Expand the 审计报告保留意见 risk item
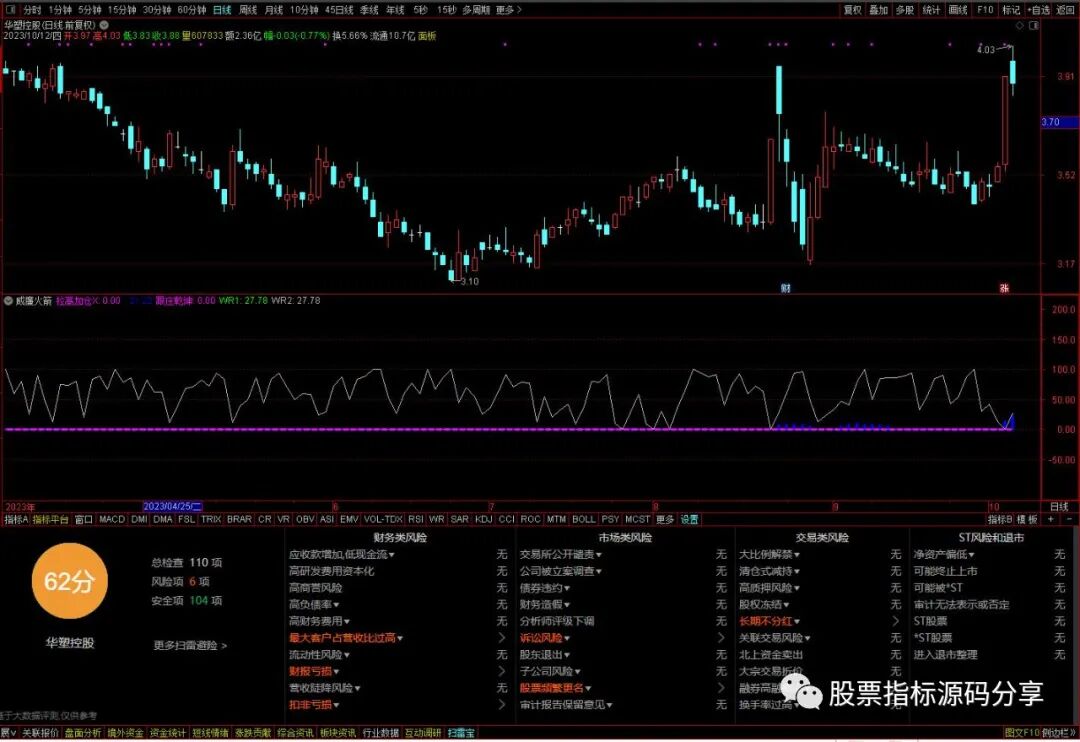1080x742 pixels. [566, 705]
